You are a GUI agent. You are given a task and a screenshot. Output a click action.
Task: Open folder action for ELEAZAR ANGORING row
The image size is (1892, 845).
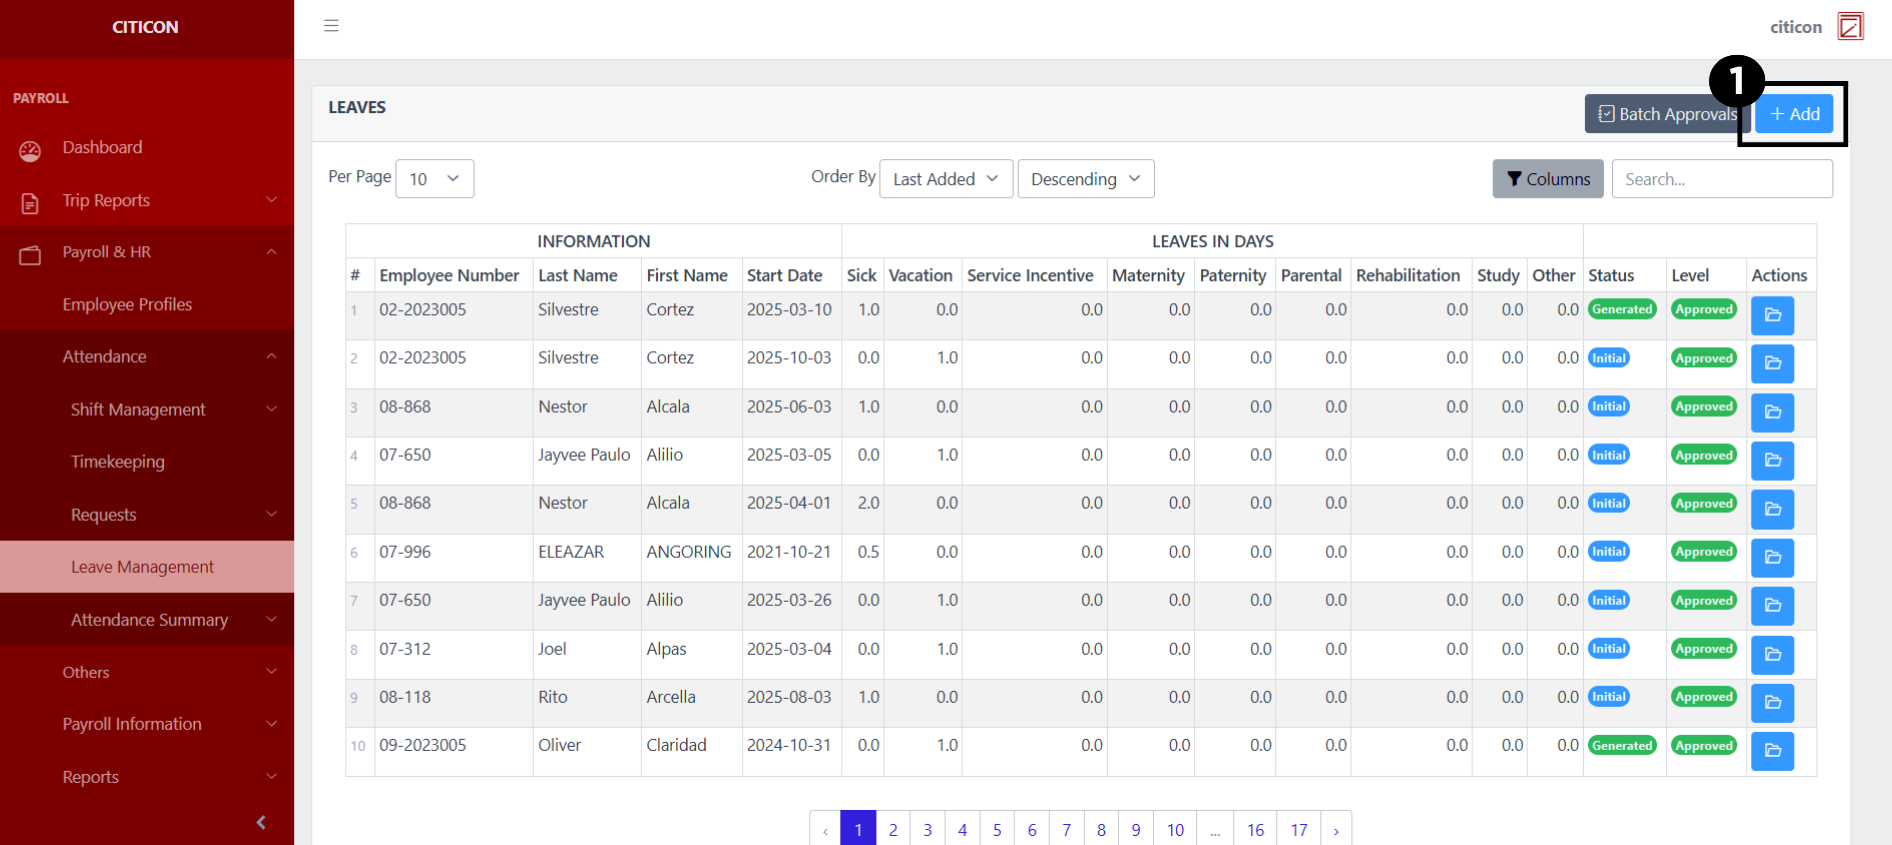point(1772,557)
